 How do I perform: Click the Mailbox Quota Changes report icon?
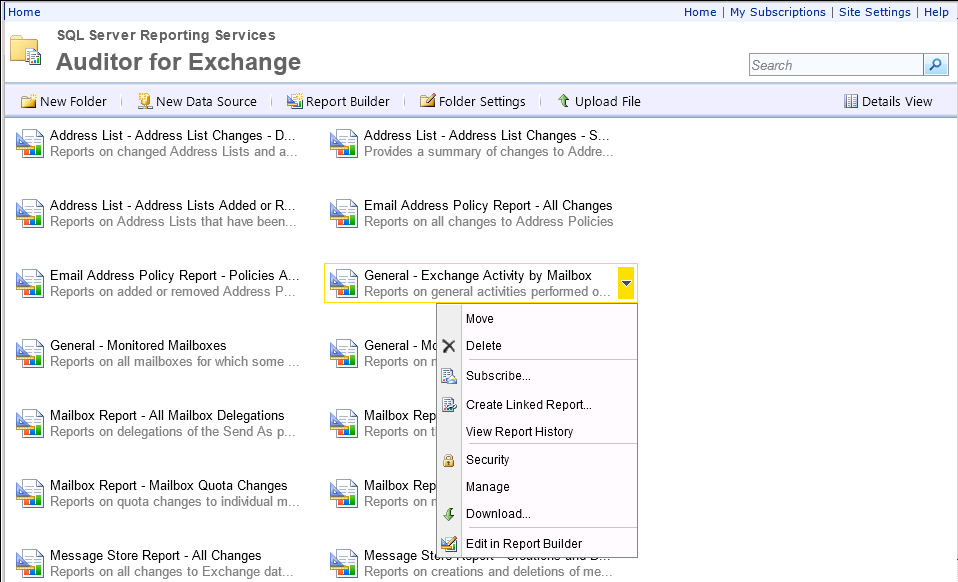tap(30, 493)
